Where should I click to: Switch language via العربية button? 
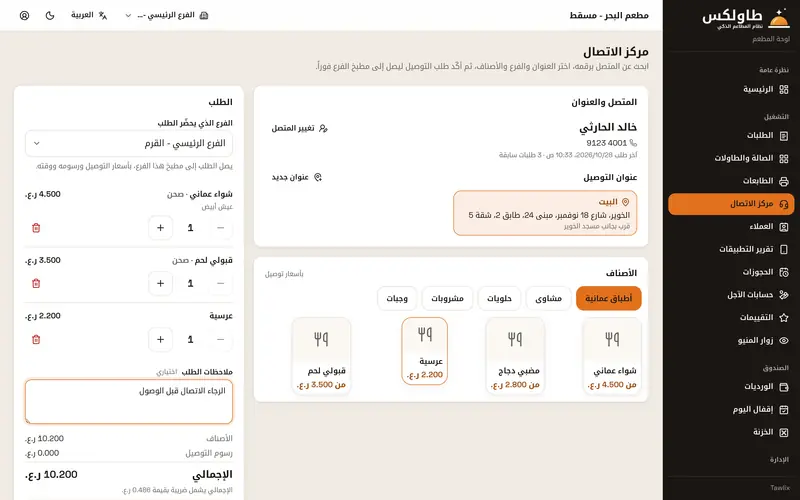click(89, 15)
